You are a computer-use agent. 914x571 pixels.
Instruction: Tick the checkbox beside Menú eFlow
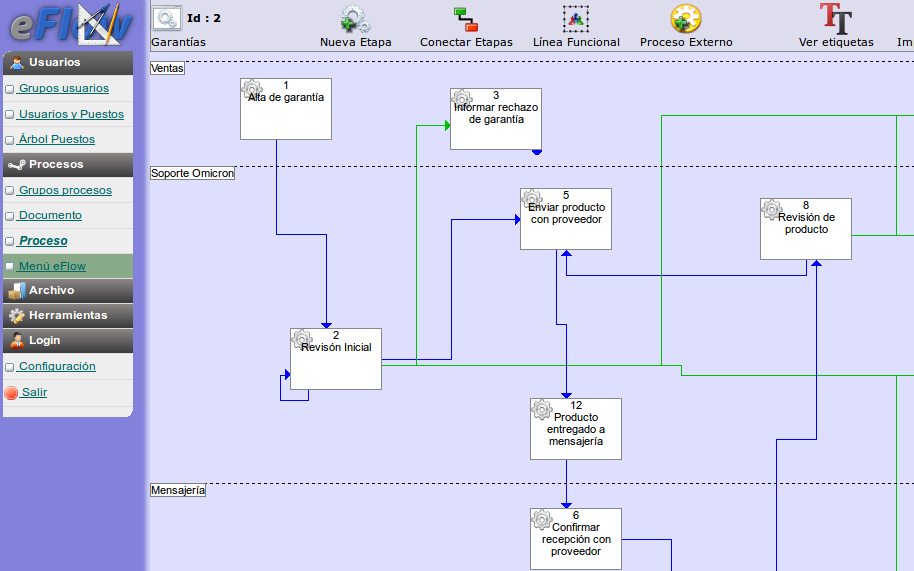point(10,267)
